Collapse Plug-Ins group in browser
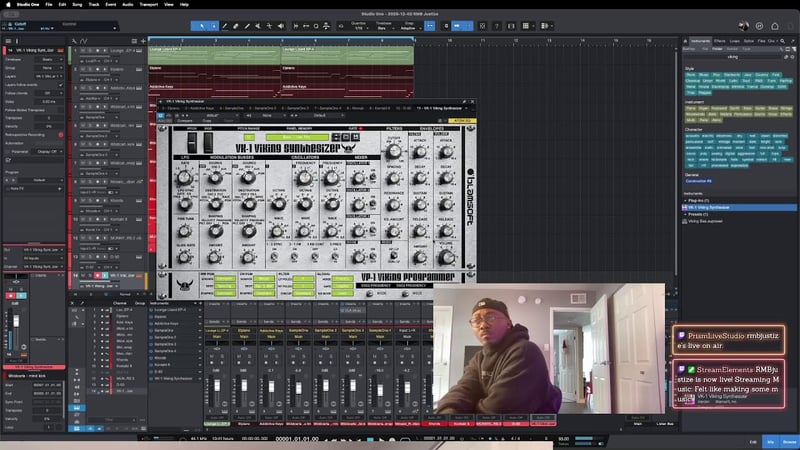The image size is (800, 450). (686, 201)
